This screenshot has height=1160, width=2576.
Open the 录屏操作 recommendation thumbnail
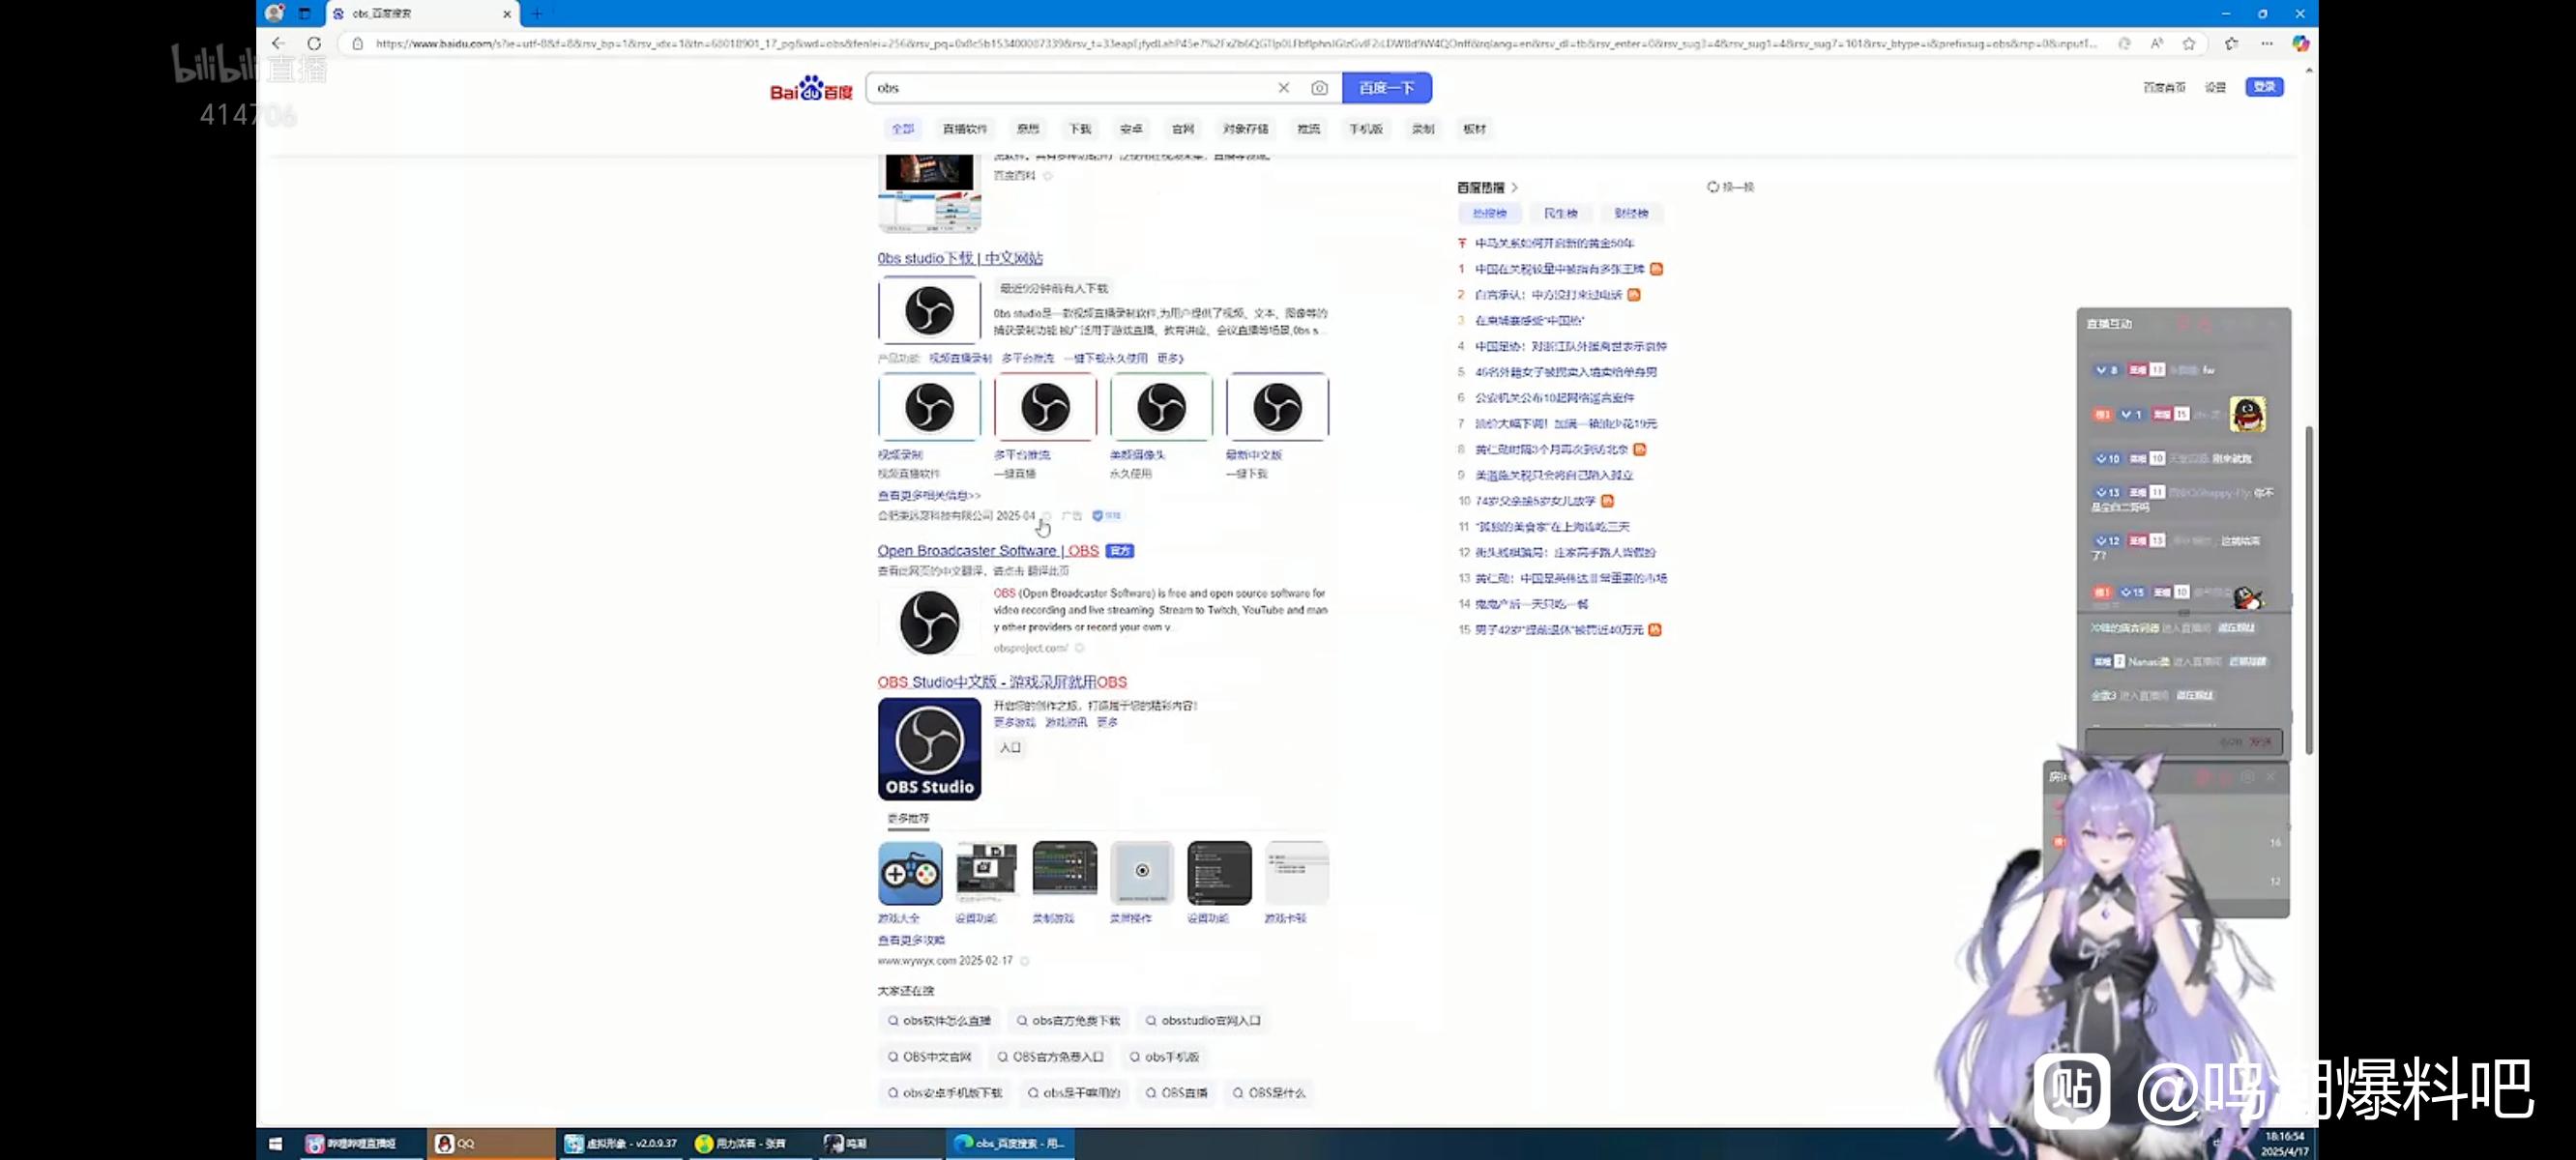1141,873
